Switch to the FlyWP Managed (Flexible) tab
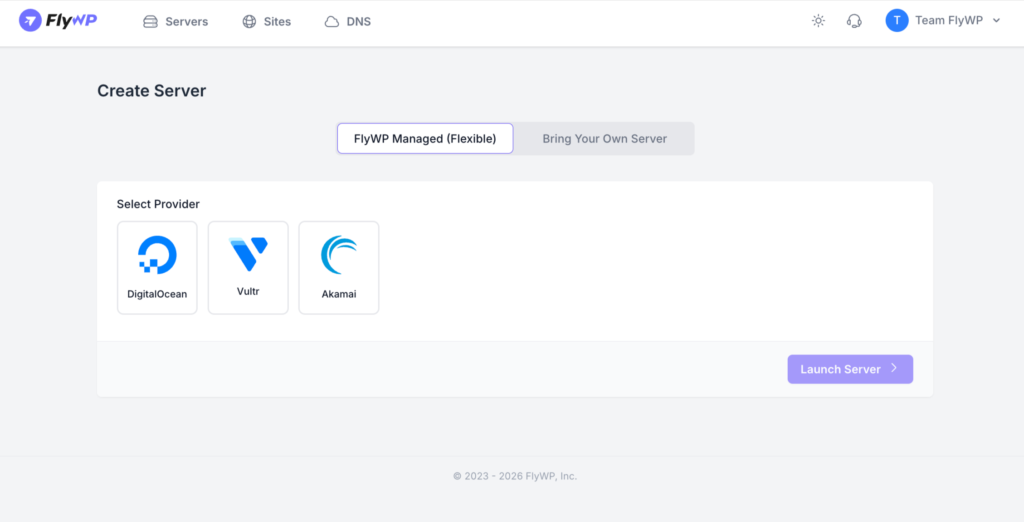1024x522 pixels. 425,139
